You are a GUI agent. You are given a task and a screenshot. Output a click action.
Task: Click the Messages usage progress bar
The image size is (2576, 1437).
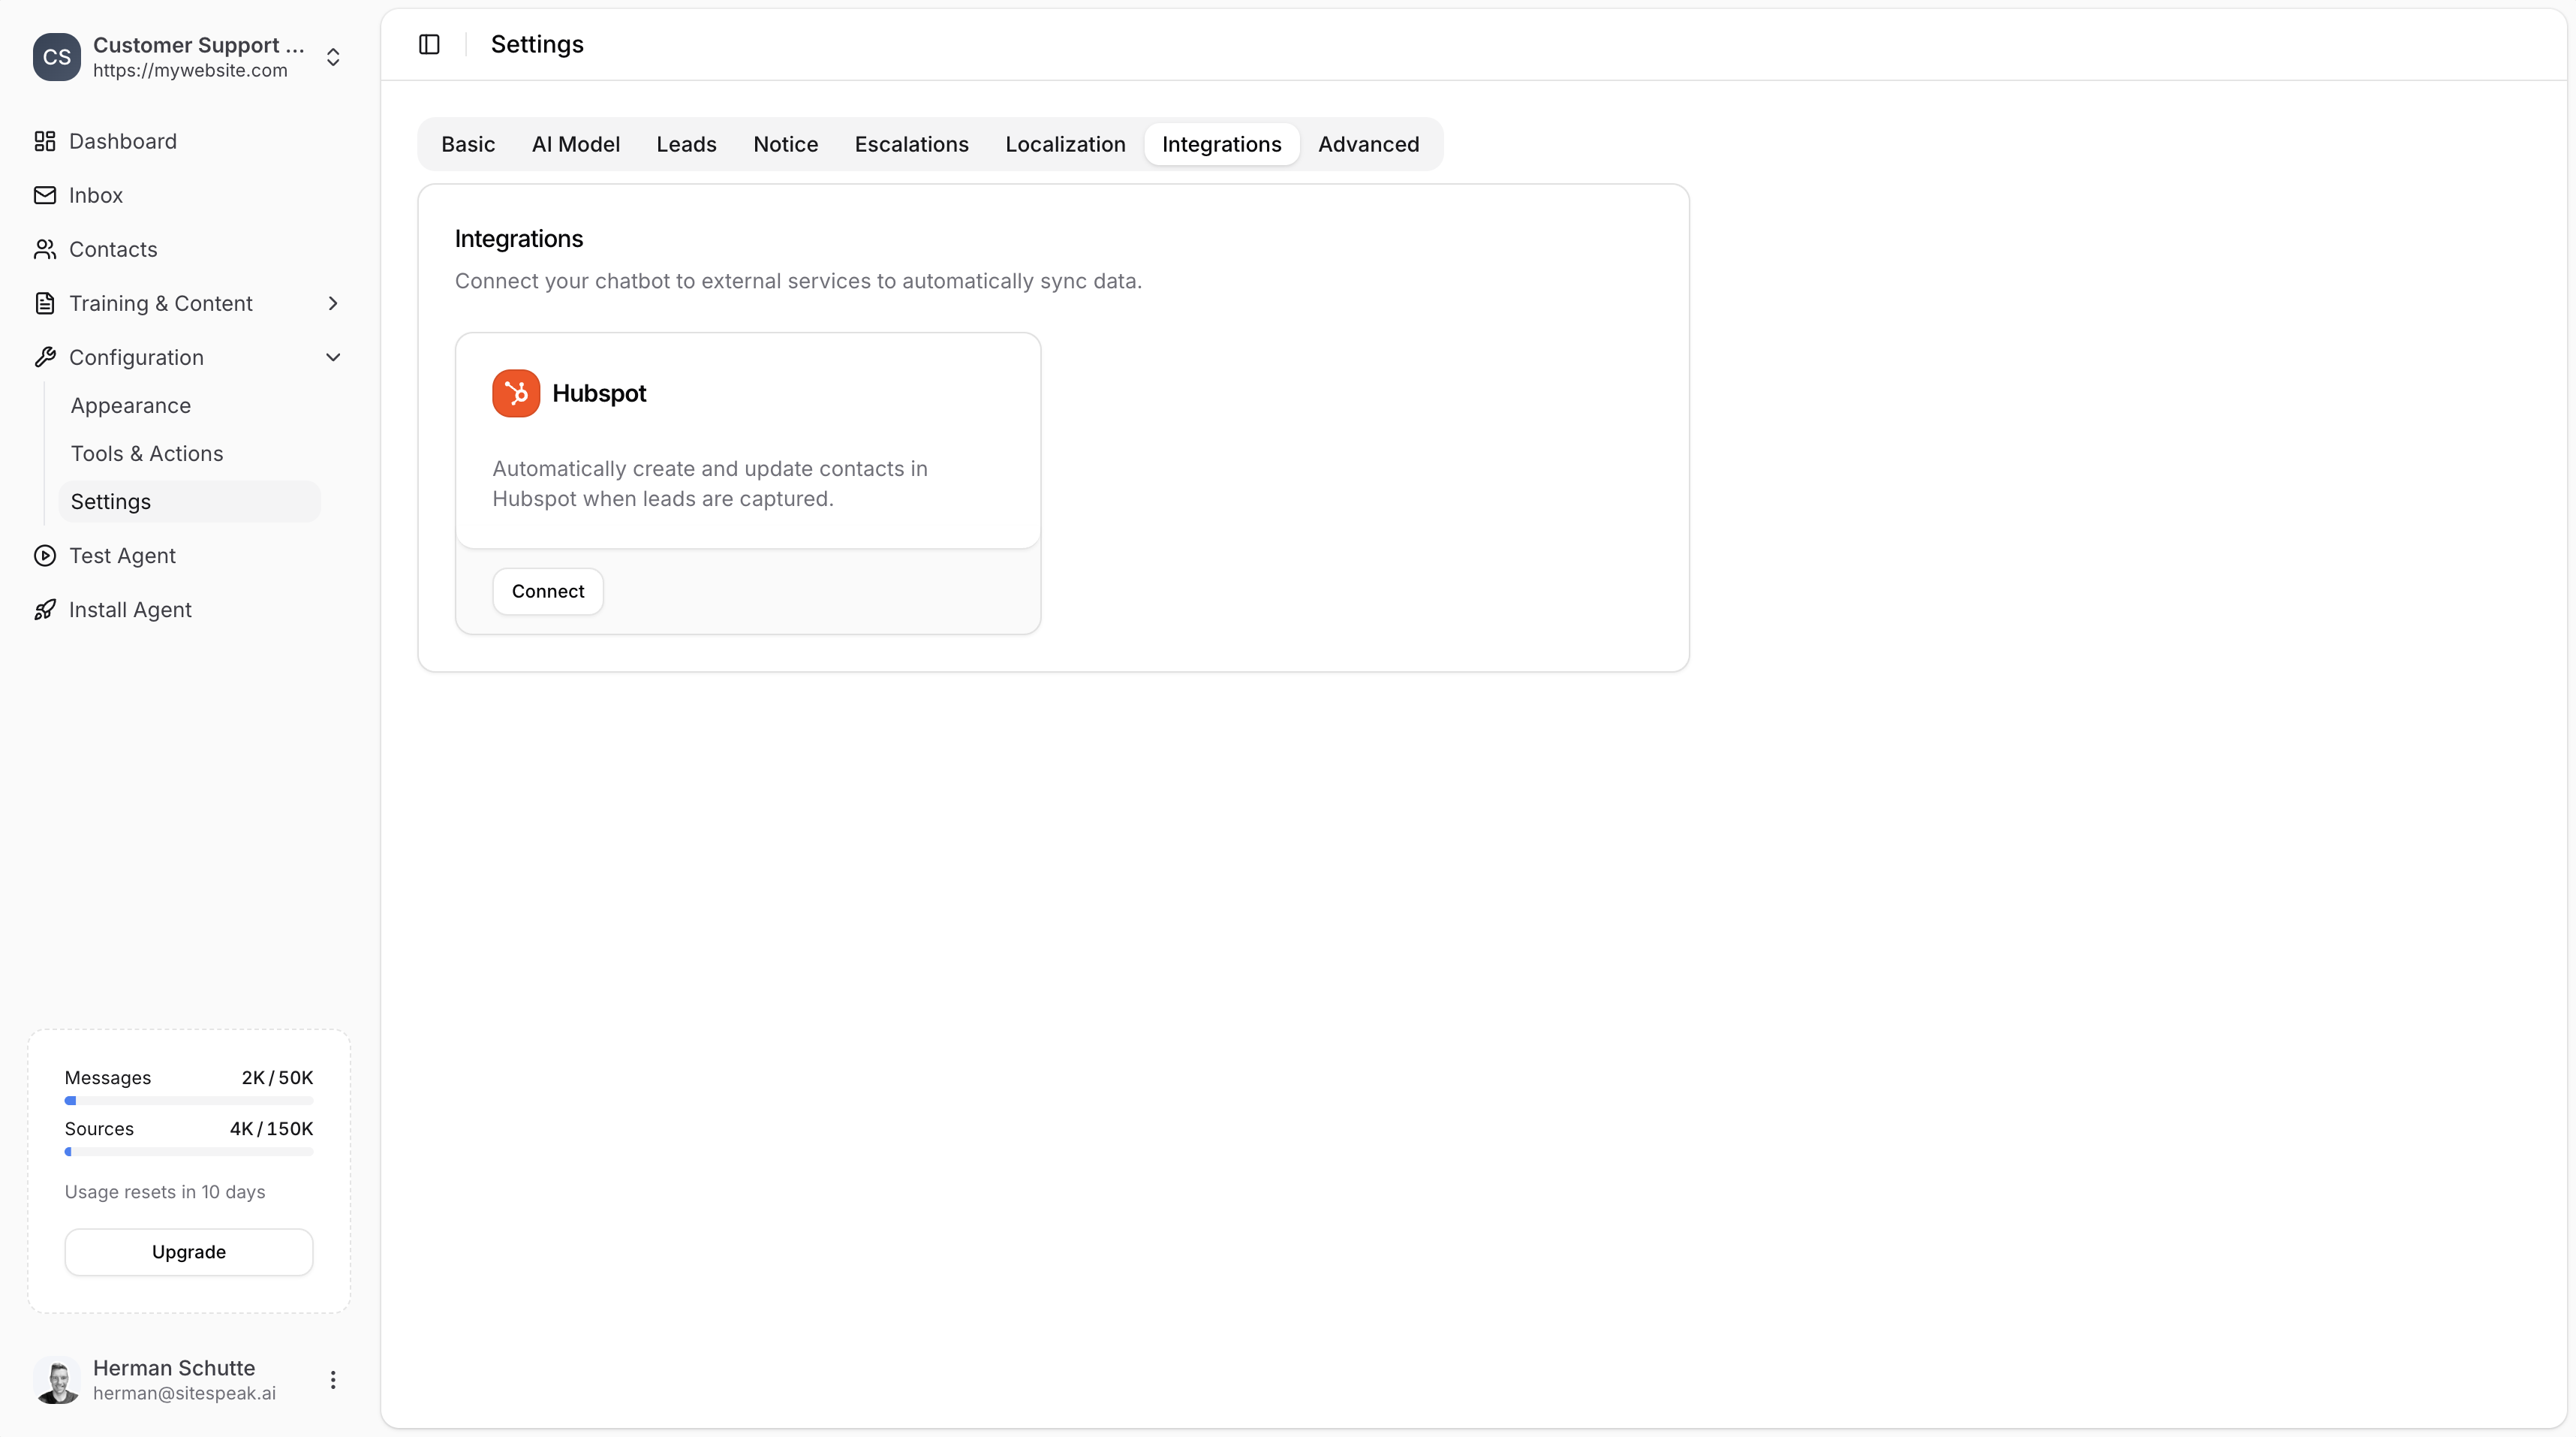pos(188,1101)
